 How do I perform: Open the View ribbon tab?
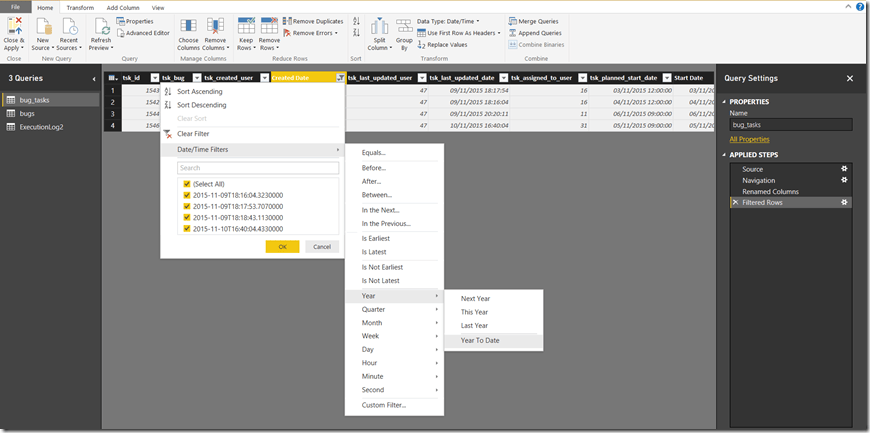click(x=158, y=8)
